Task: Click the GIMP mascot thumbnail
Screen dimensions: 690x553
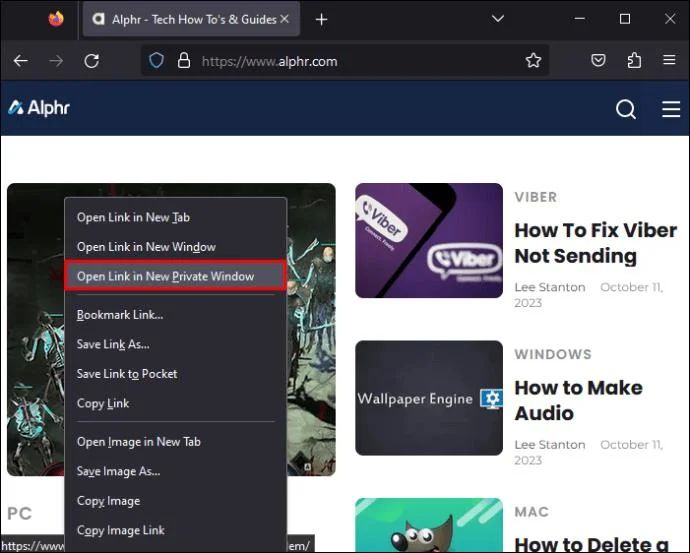Action: [429, 525]
